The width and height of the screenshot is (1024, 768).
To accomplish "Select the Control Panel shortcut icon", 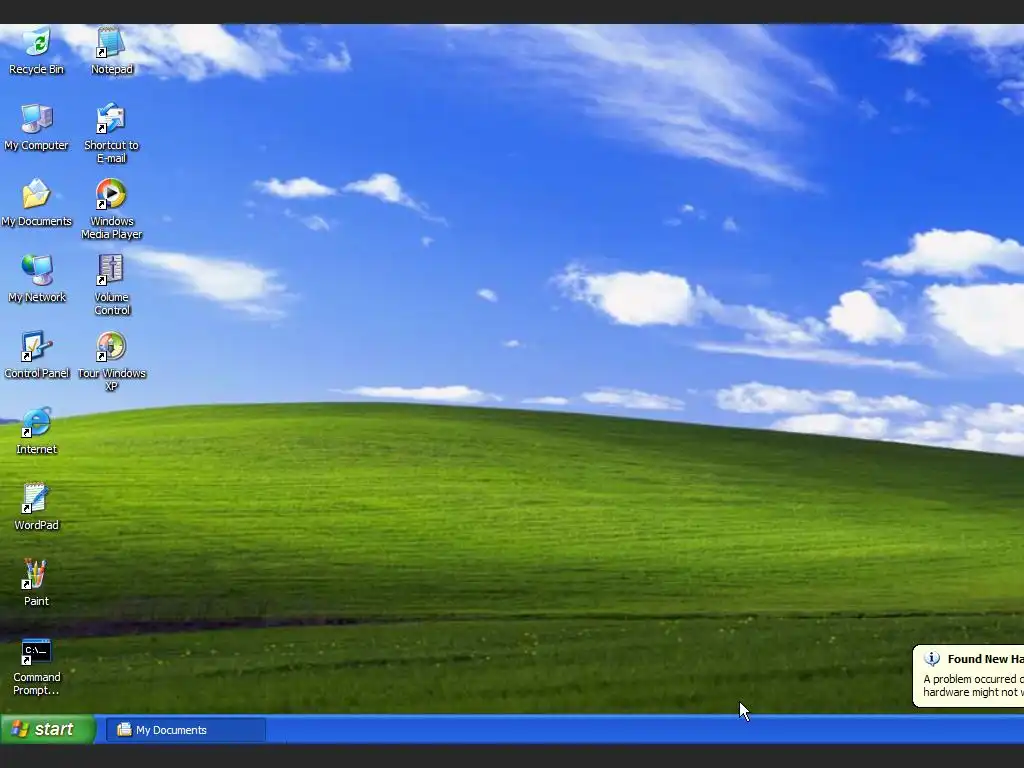I will pos(37,346).
